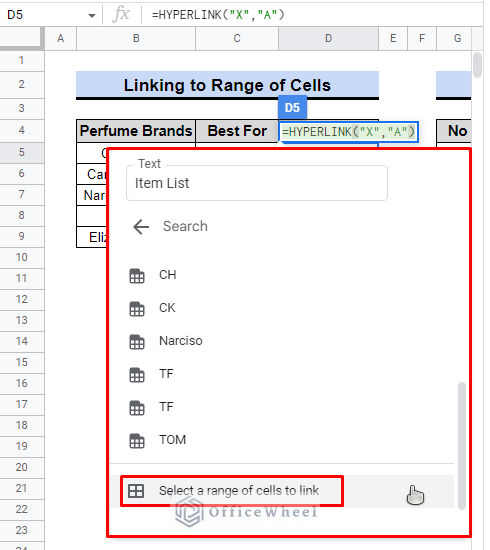Click the Linking to Range of Cells title
This screenshot has width=490, height=550.
[227, 85]
